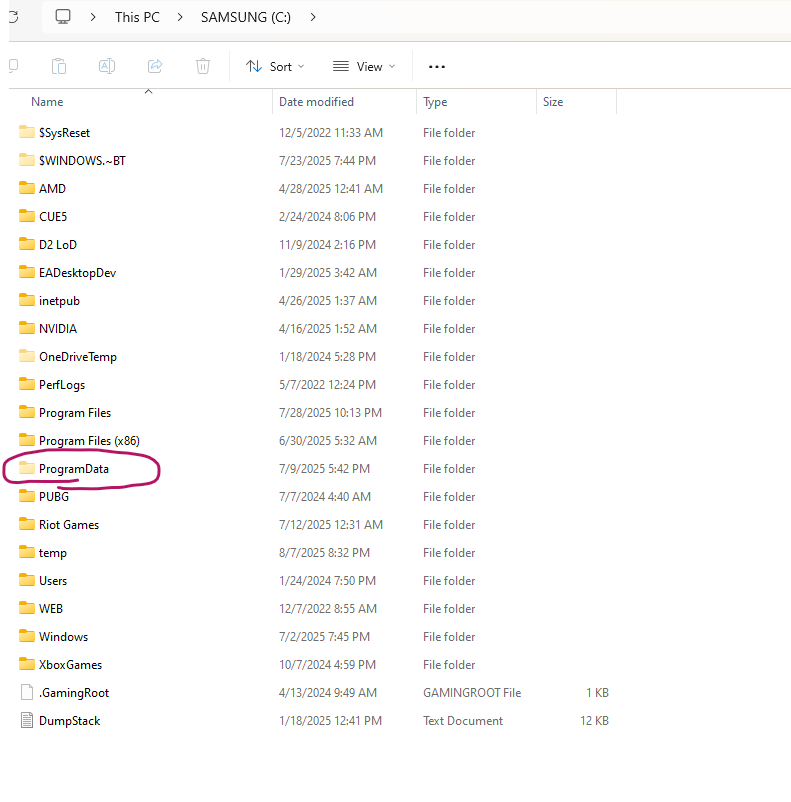Click the GAMINGROOT File type cell
791x802 pixels.
472,693
